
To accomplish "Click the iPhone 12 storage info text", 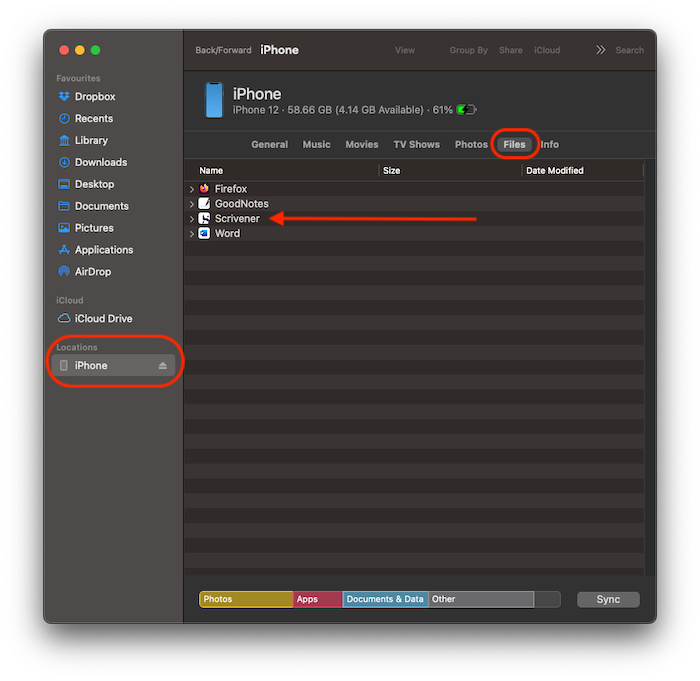I will tap(343, 110).
